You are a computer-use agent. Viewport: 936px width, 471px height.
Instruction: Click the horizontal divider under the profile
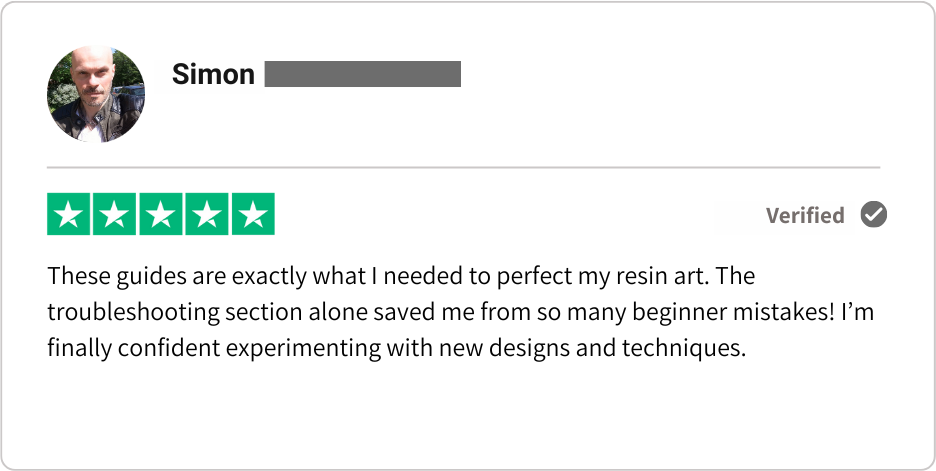pyautogui.click(x=463, y=168)
